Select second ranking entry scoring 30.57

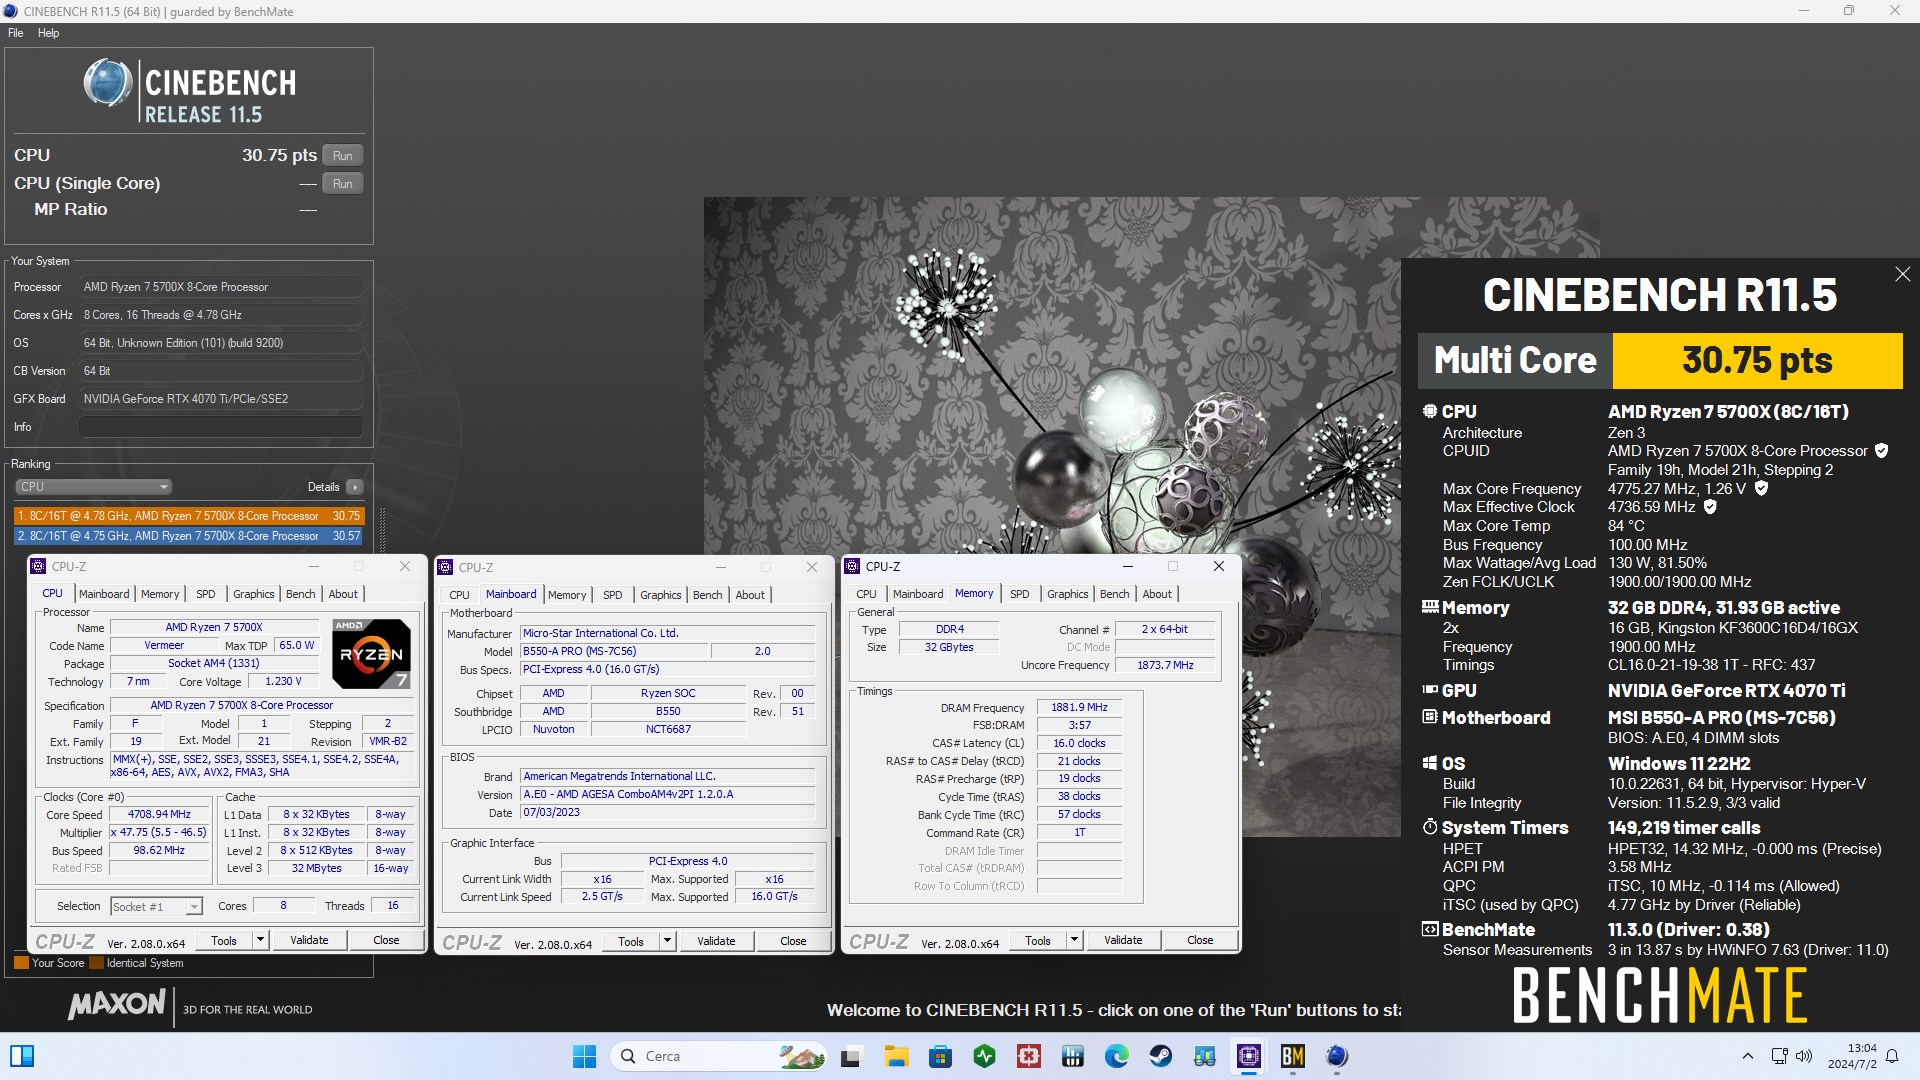[x=189, y=536]
